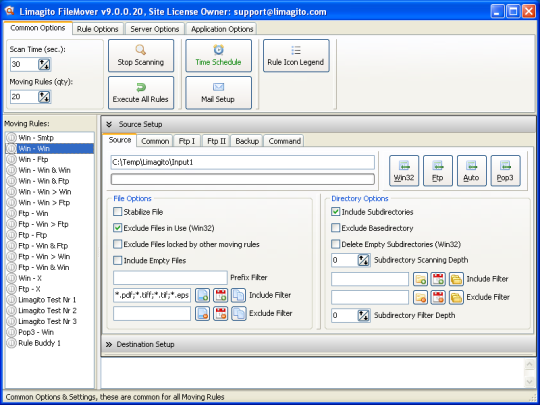Click copy icon beside File Exclude Filter
Image resolution: width=540 pixels, height=405 pixels.
pyautogui.click(x=238, y=313)
